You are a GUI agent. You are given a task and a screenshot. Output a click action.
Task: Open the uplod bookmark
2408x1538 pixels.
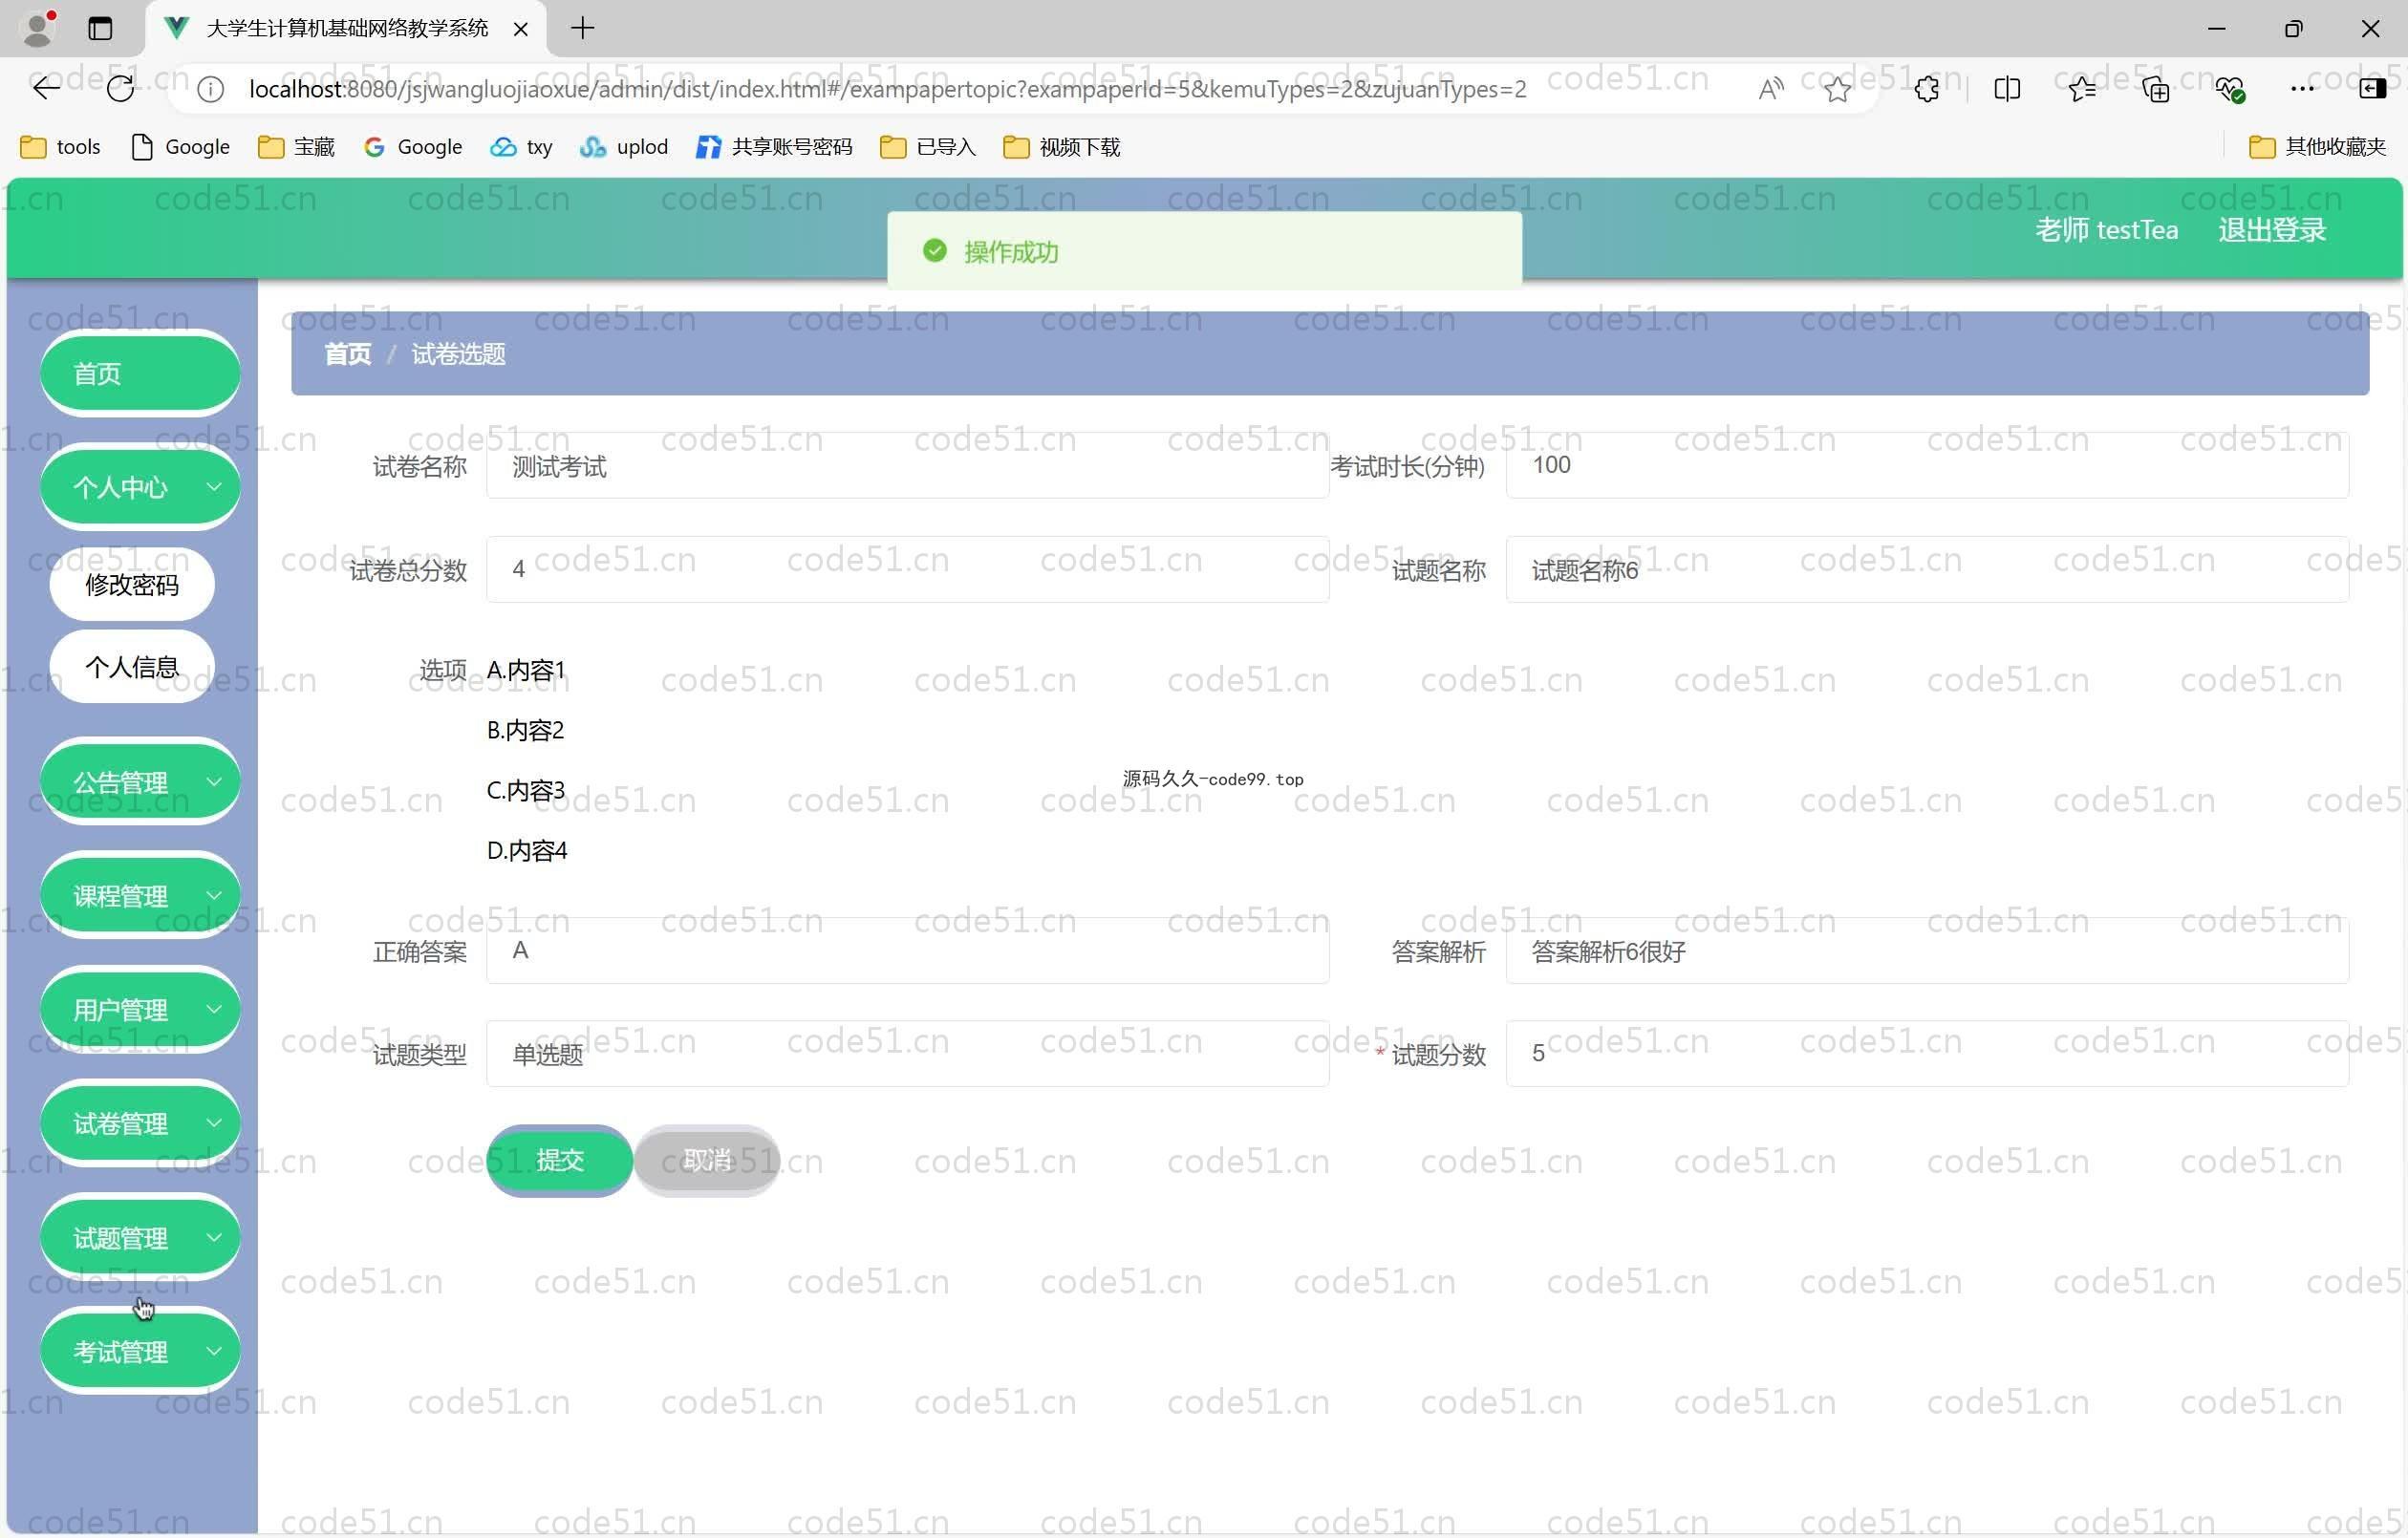click(x=623, y=147)
